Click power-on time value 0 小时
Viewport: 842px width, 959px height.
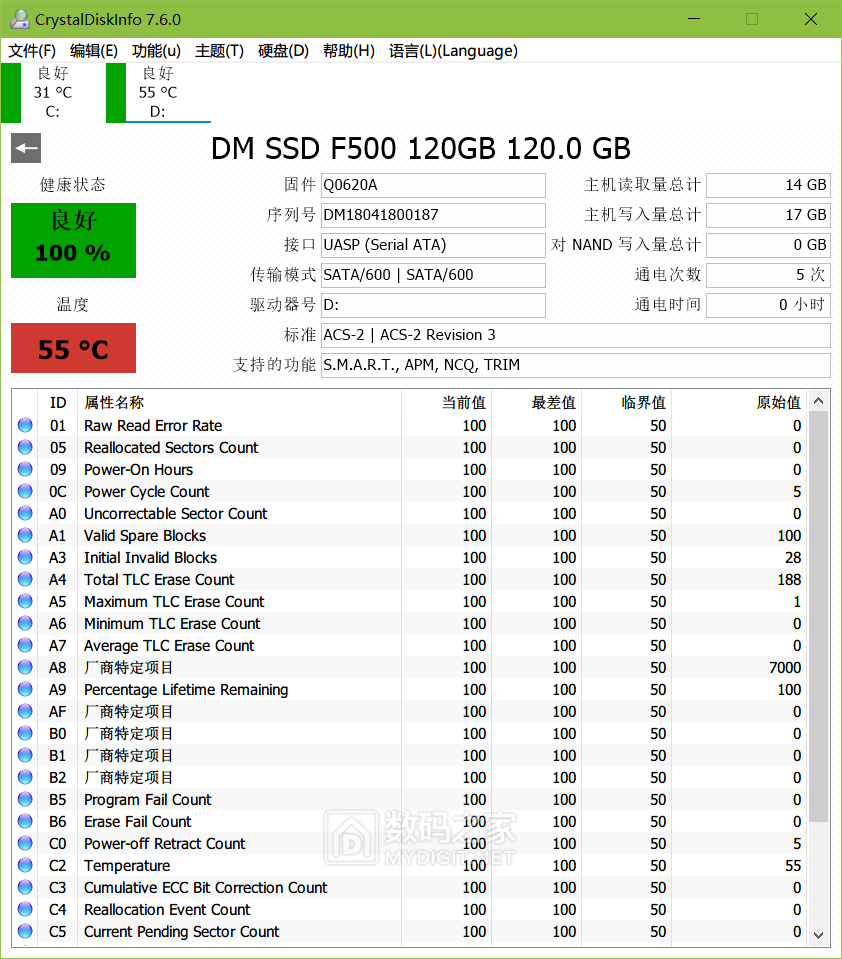point(768,305)
